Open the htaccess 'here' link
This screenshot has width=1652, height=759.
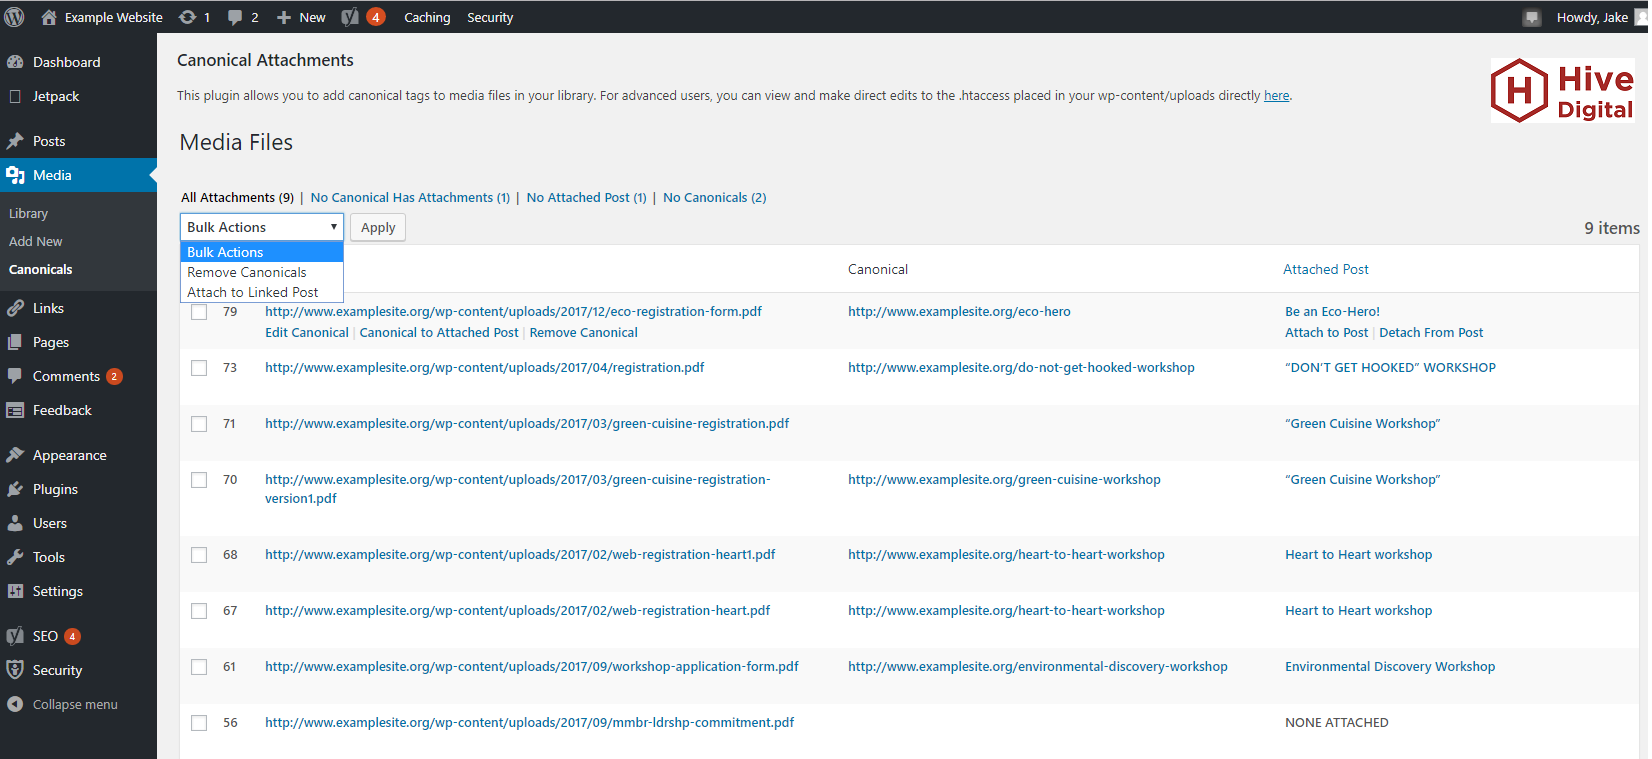click(x=1276, y=96)
